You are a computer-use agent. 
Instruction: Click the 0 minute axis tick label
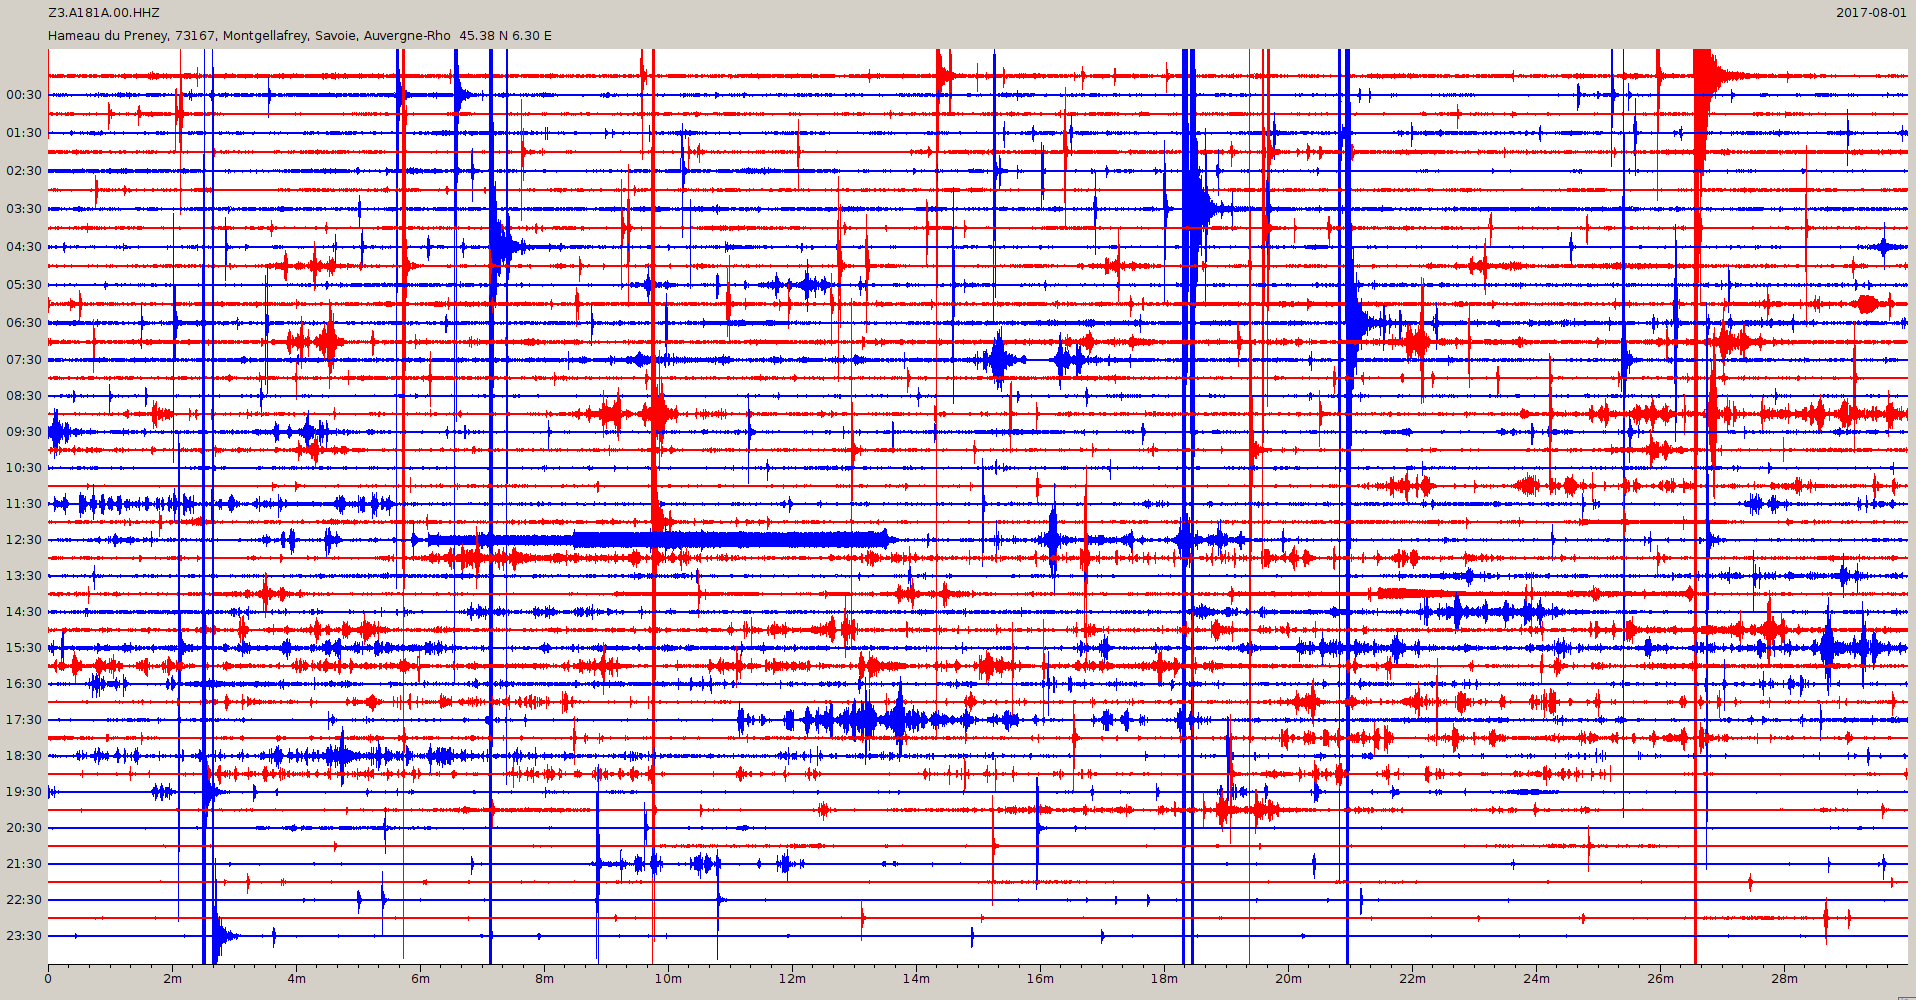[x=48, y=979]
